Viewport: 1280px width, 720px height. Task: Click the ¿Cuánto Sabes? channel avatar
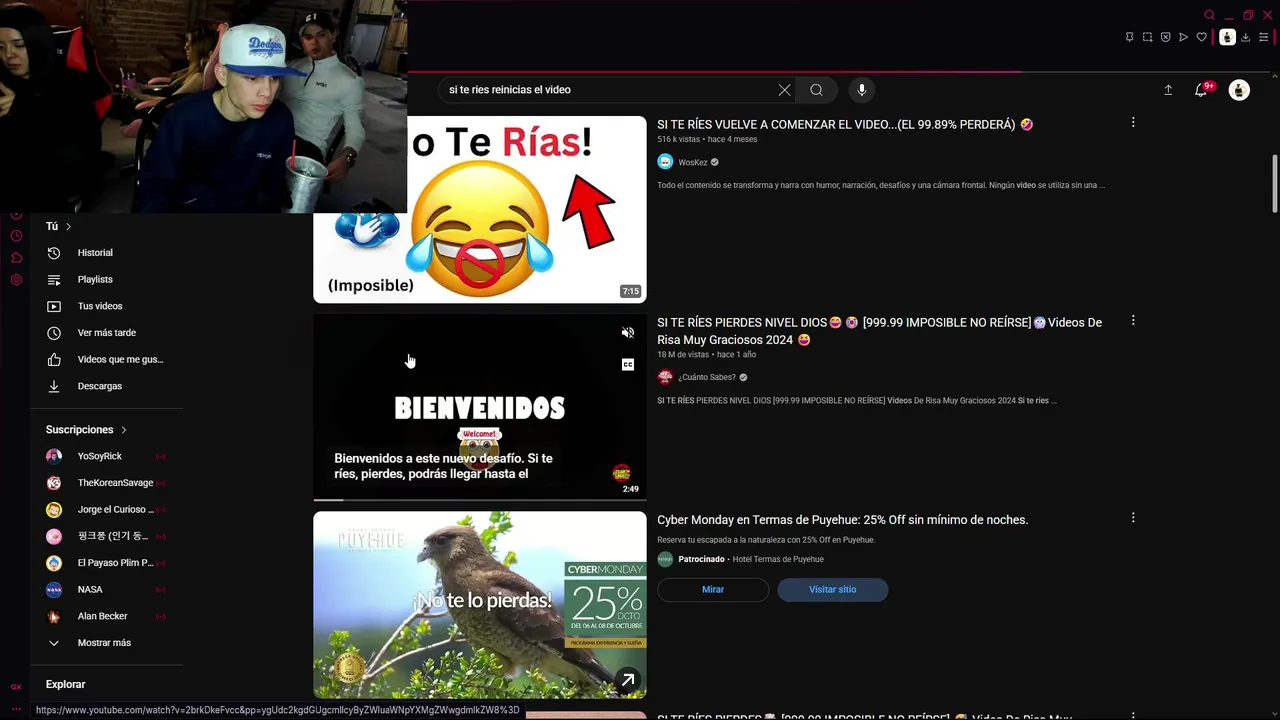click(x=665, y=377)
